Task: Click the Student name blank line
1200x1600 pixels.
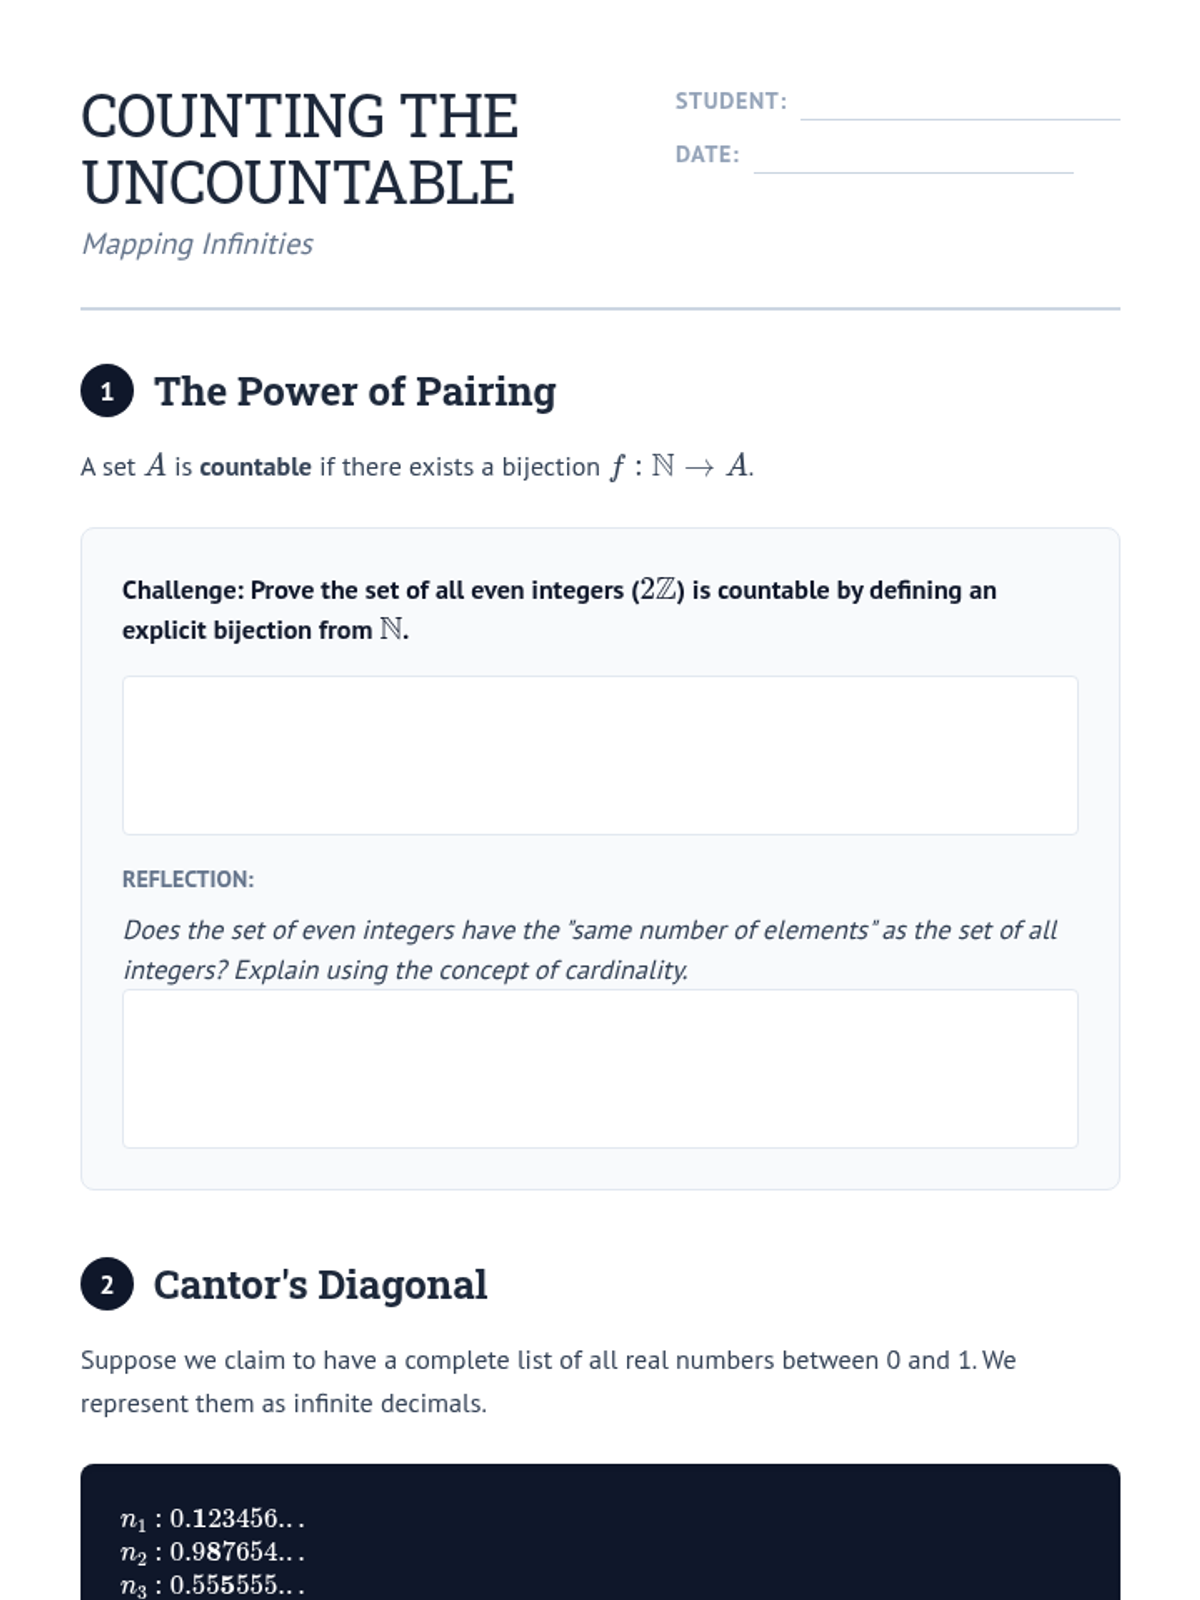Action: coord(959,104)
